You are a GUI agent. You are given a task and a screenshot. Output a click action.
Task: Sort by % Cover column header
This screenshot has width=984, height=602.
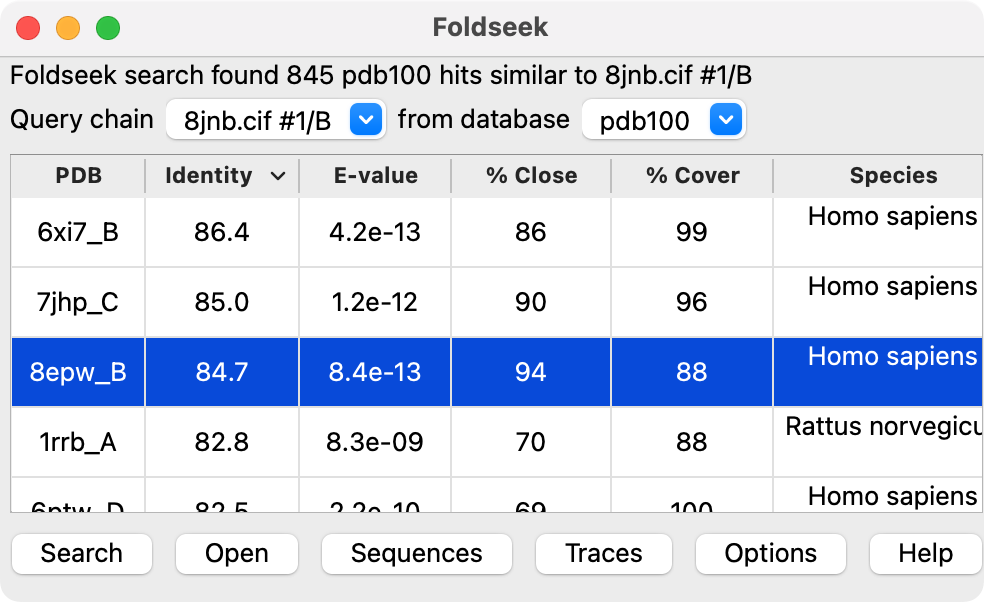(692, 176)
